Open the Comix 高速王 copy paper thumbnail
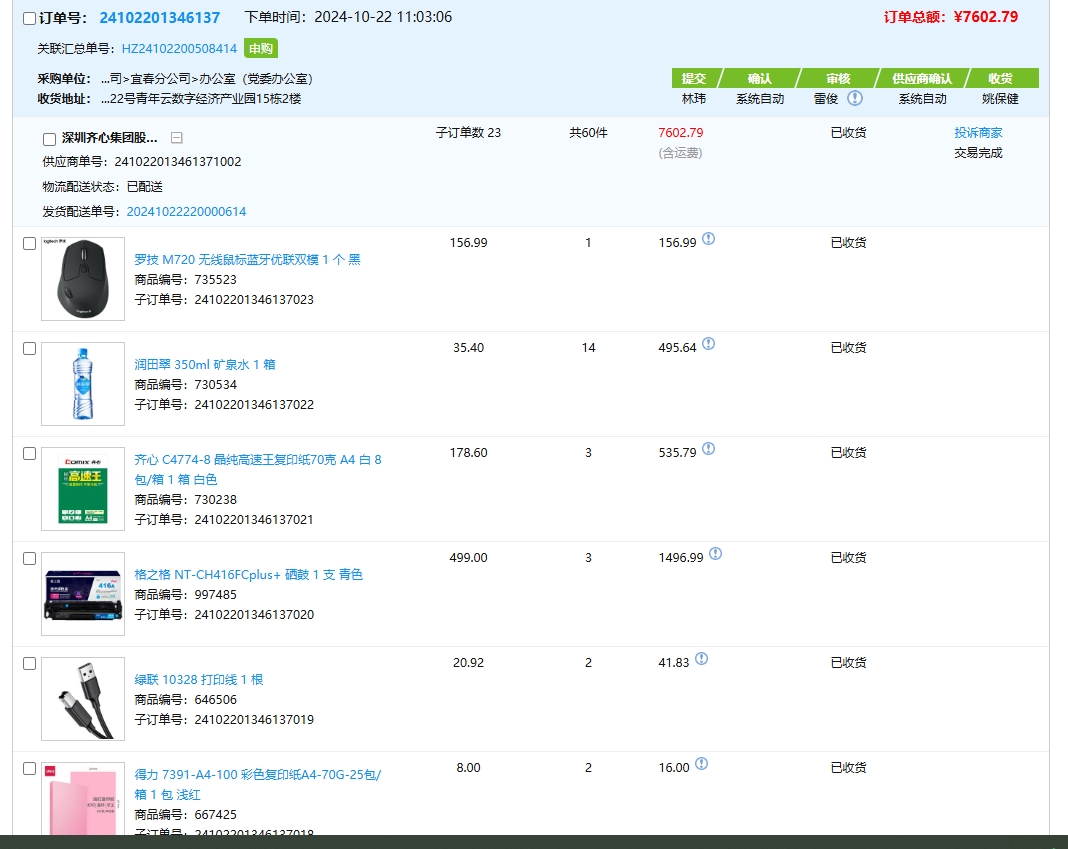Image resolution: width=1068 pixels, height=849 pixels. (x=83, y=489)
